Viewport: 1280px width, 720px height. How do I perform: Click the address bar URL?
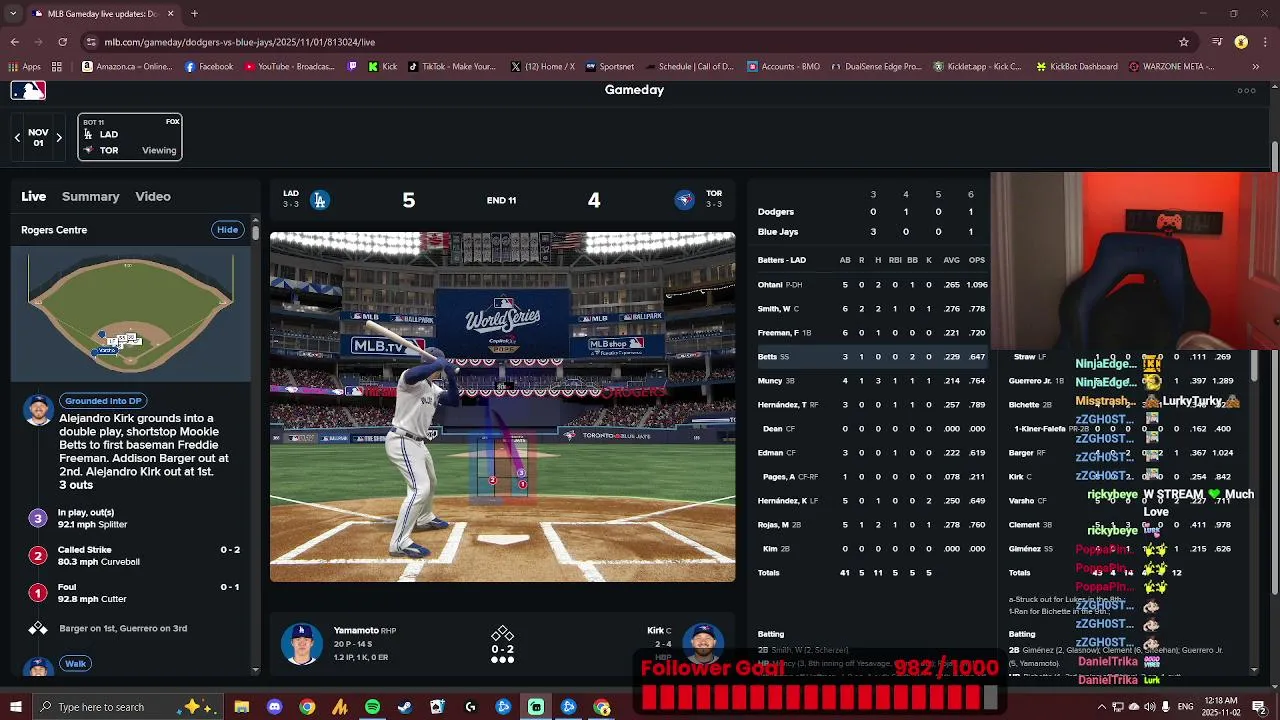click(240, 42)
